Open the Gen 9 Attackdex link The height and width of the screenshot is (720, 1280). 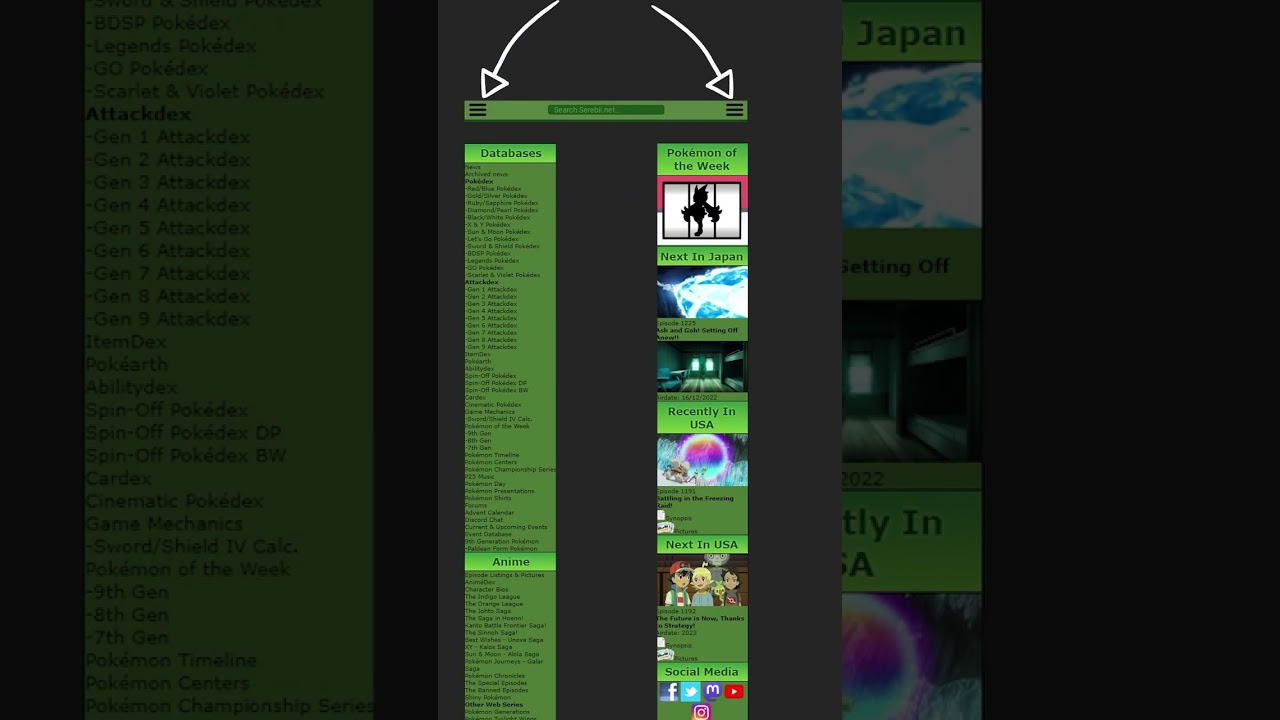coord(491,347)
